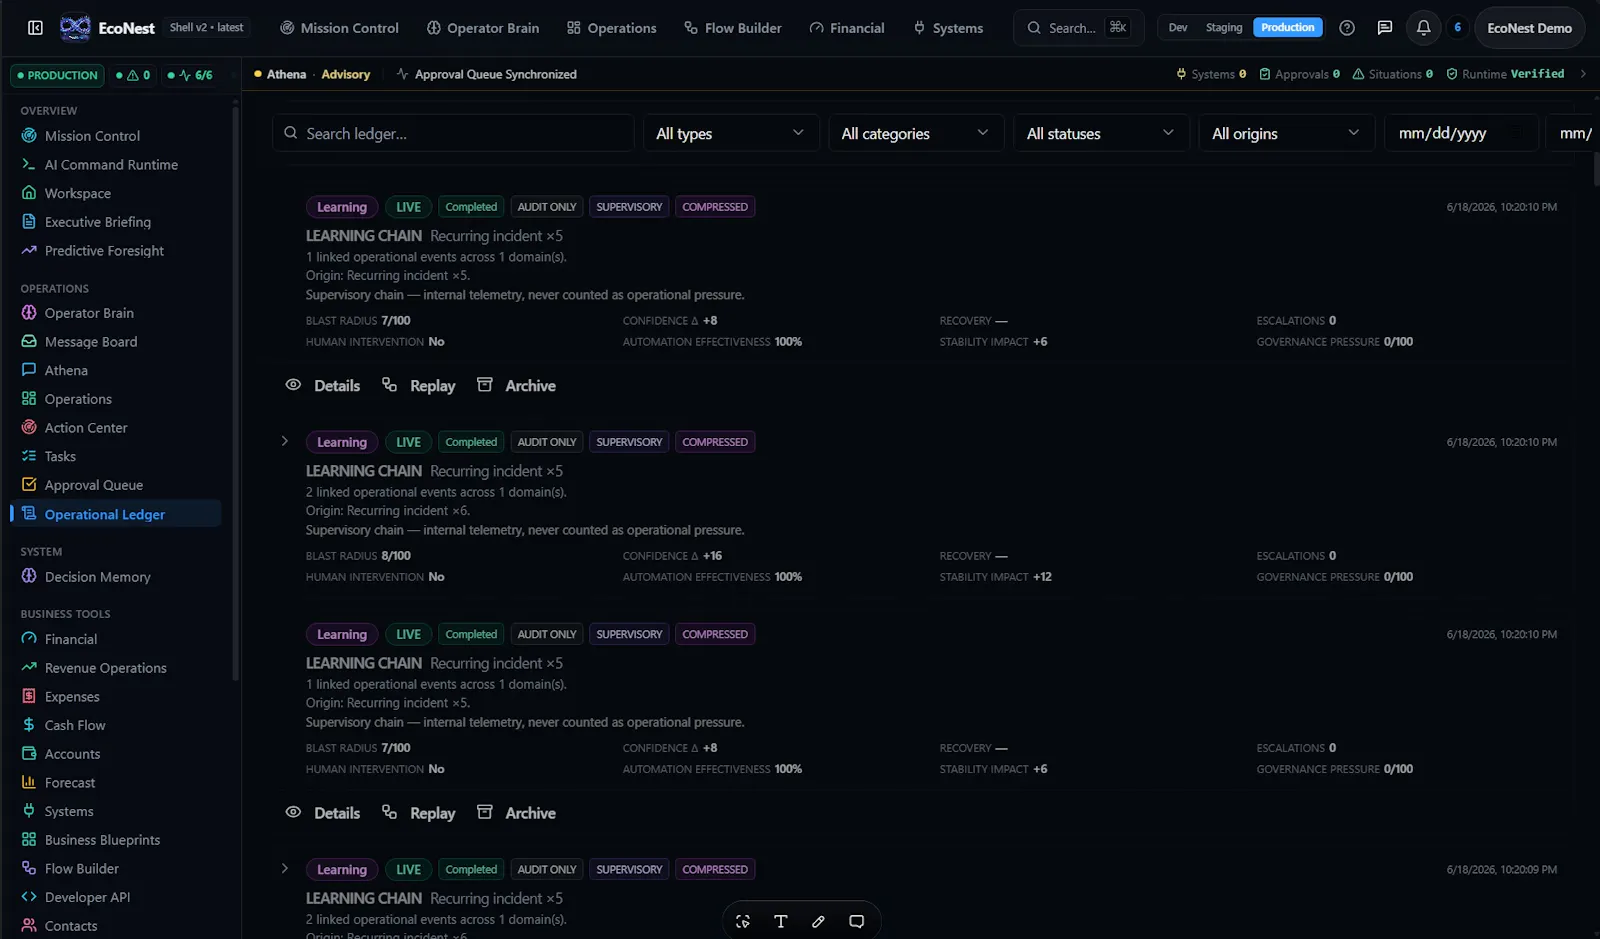Open the Operations top menu
The image size is (1600, 939).
coord(612,28)
